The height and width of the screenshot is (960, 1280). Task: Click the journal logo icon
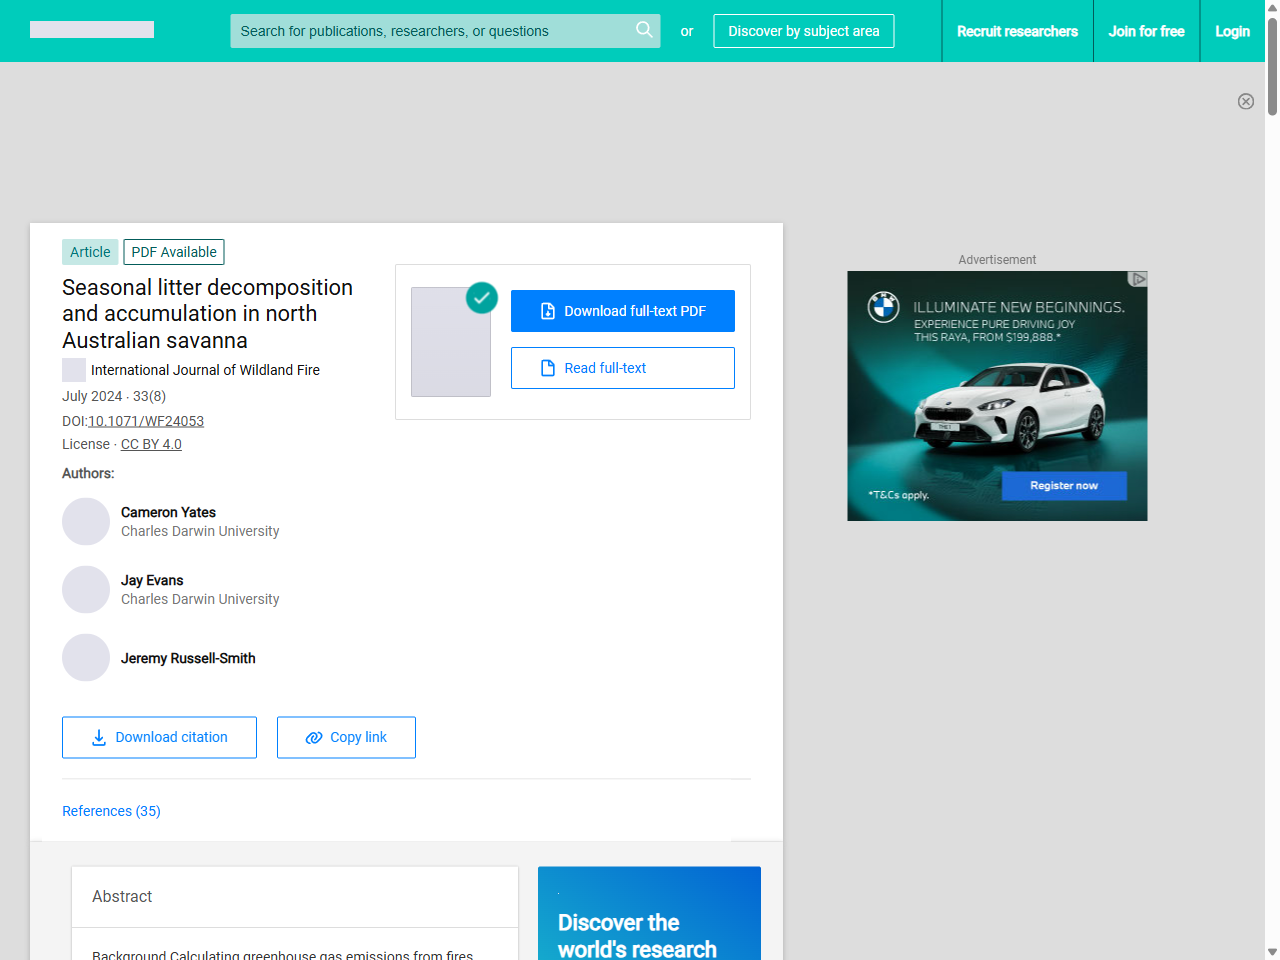click(x=74, y=370)
